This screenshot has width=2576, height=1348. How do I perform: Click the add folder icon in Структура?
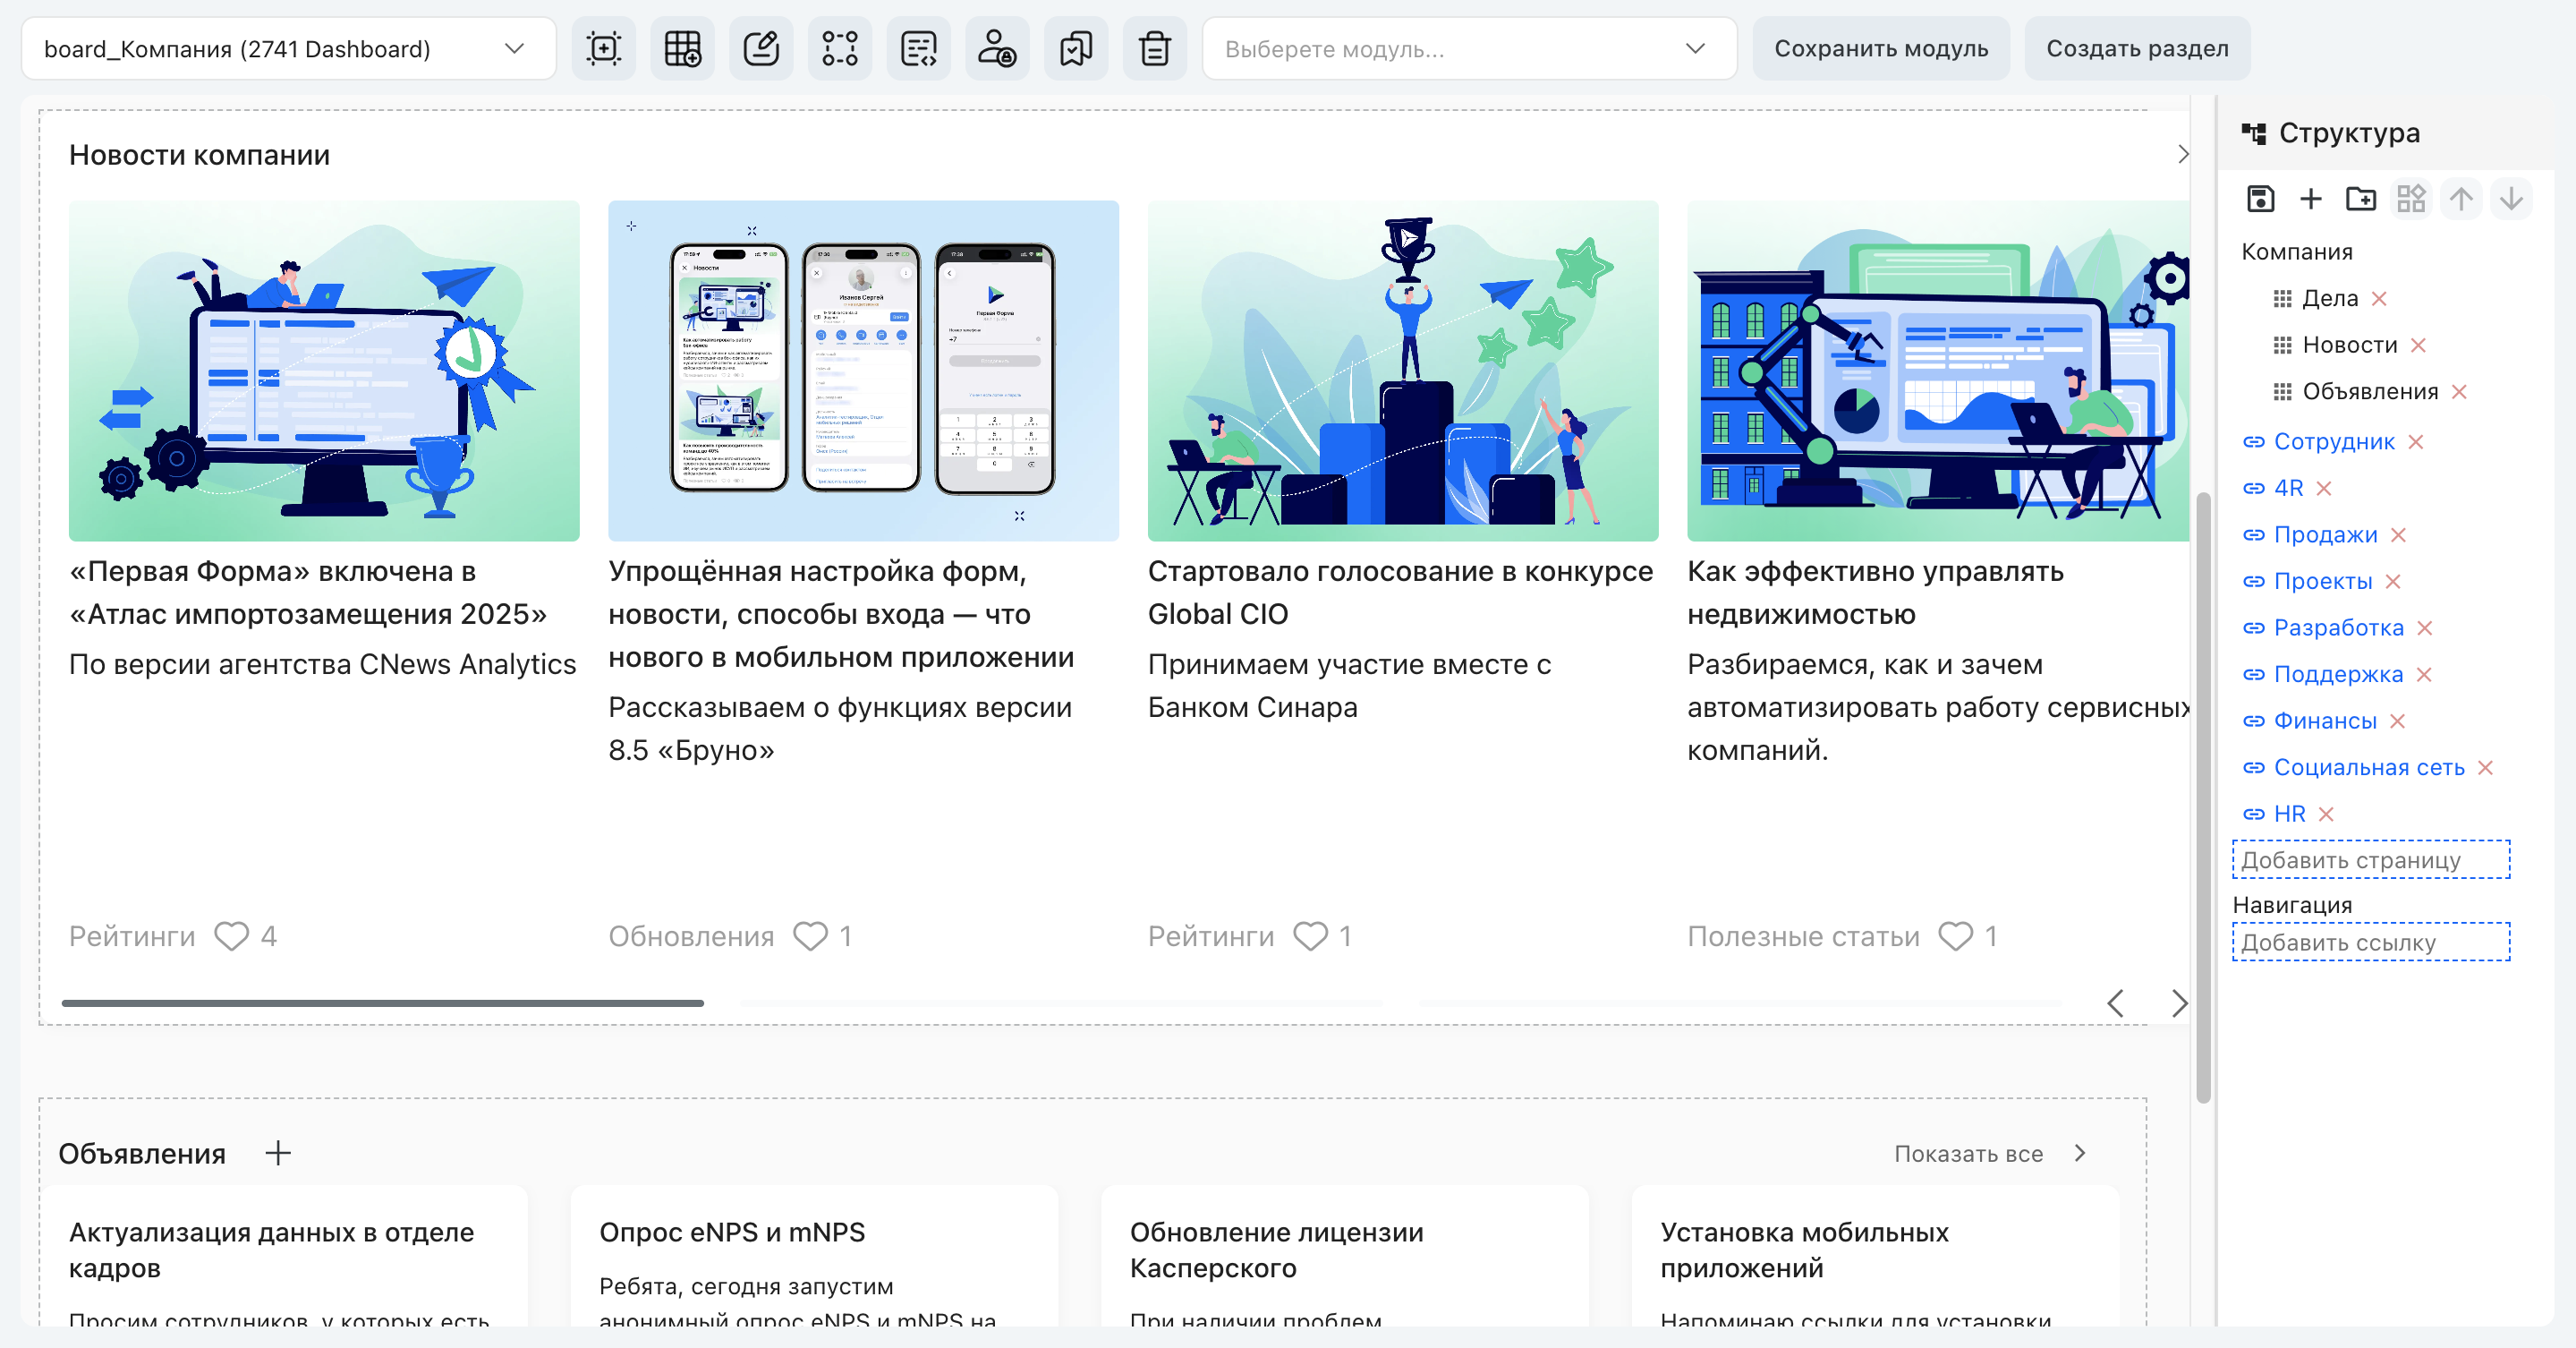coord(2361,199)
